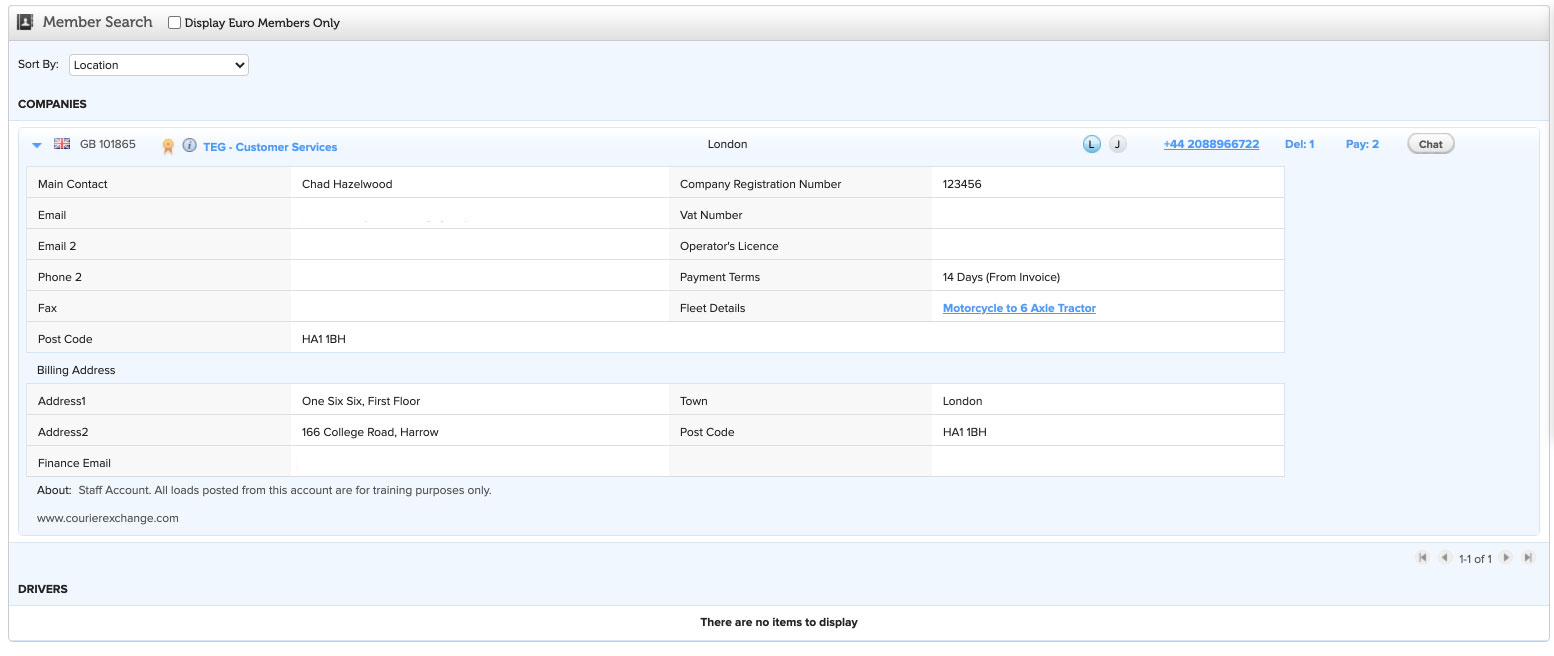This screenshot has width=1554, height=656.
Task: Open Motorcycle to 6 Axle Tractor link
Action: (1019, 308)
